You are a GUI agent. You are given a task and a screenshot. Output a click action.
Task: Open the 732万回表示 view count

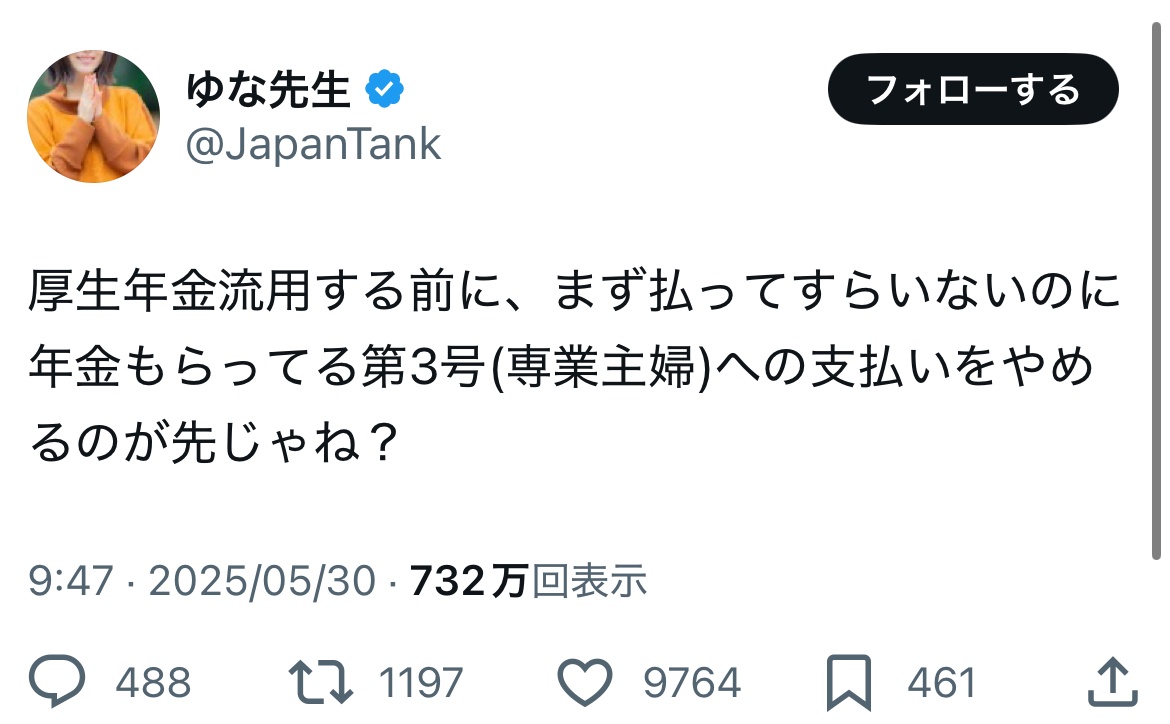tap(529, 581)
